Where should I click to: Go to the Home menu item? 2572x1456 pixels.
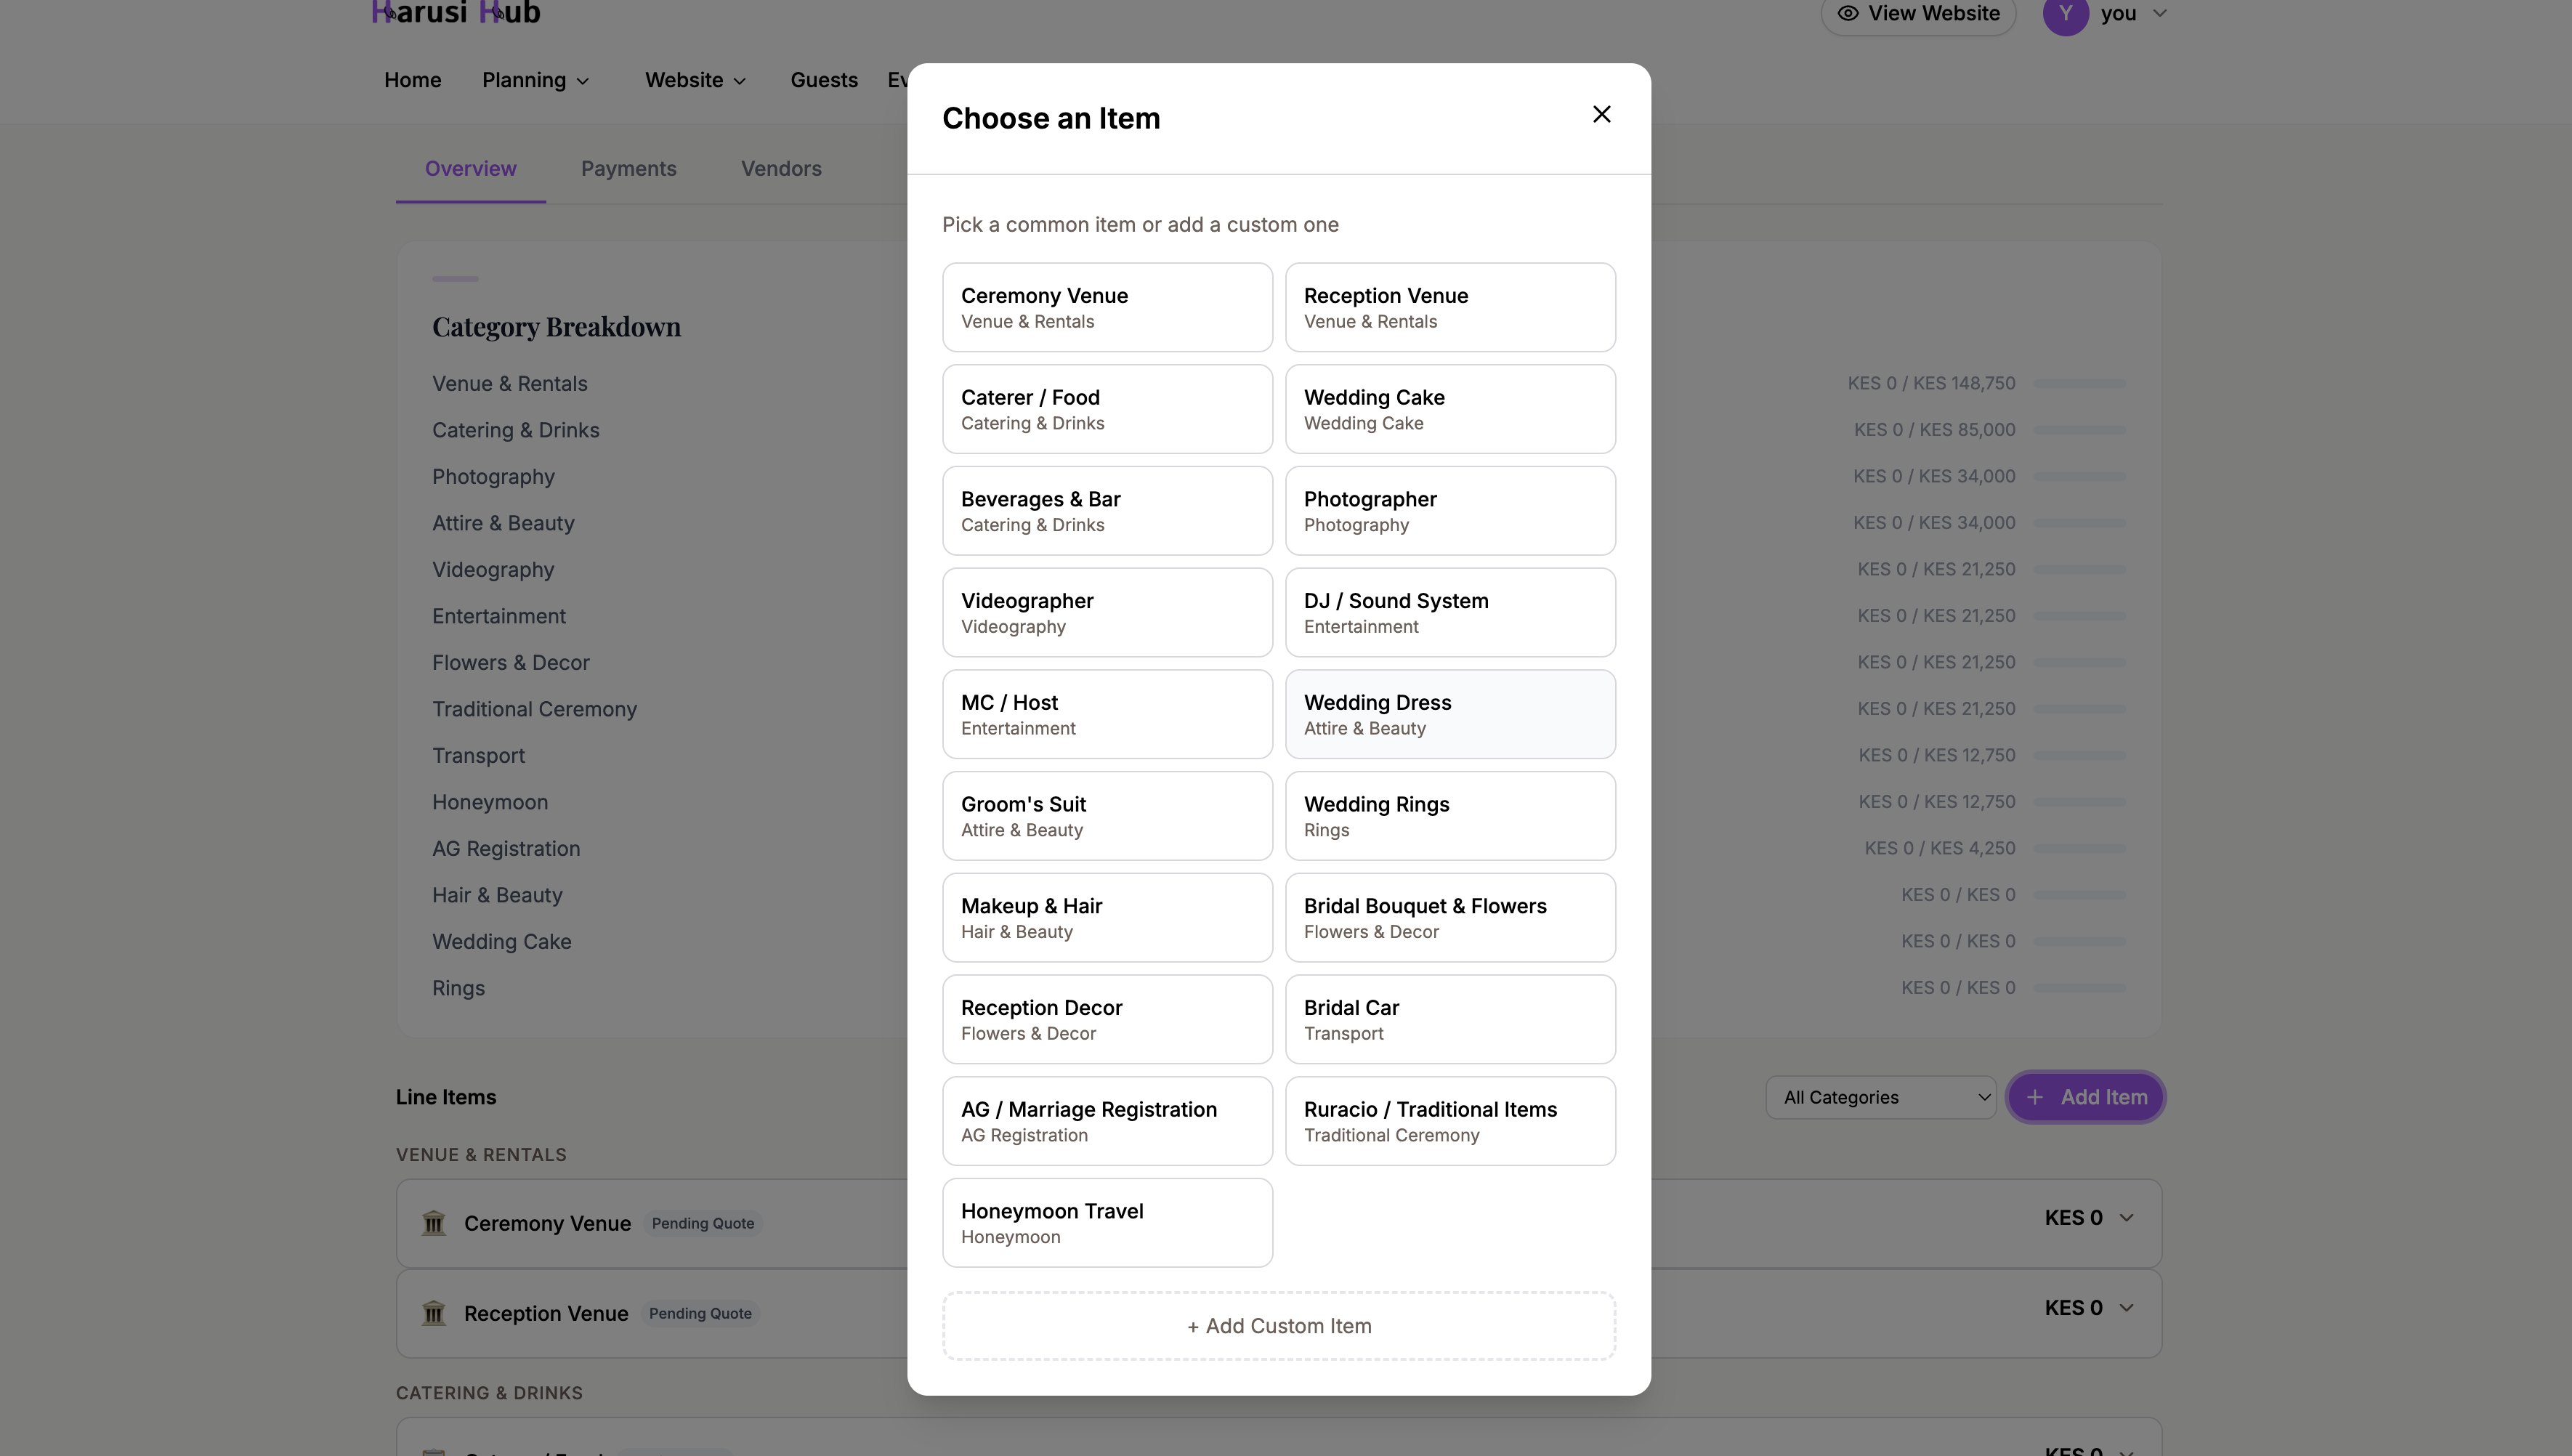412,80
